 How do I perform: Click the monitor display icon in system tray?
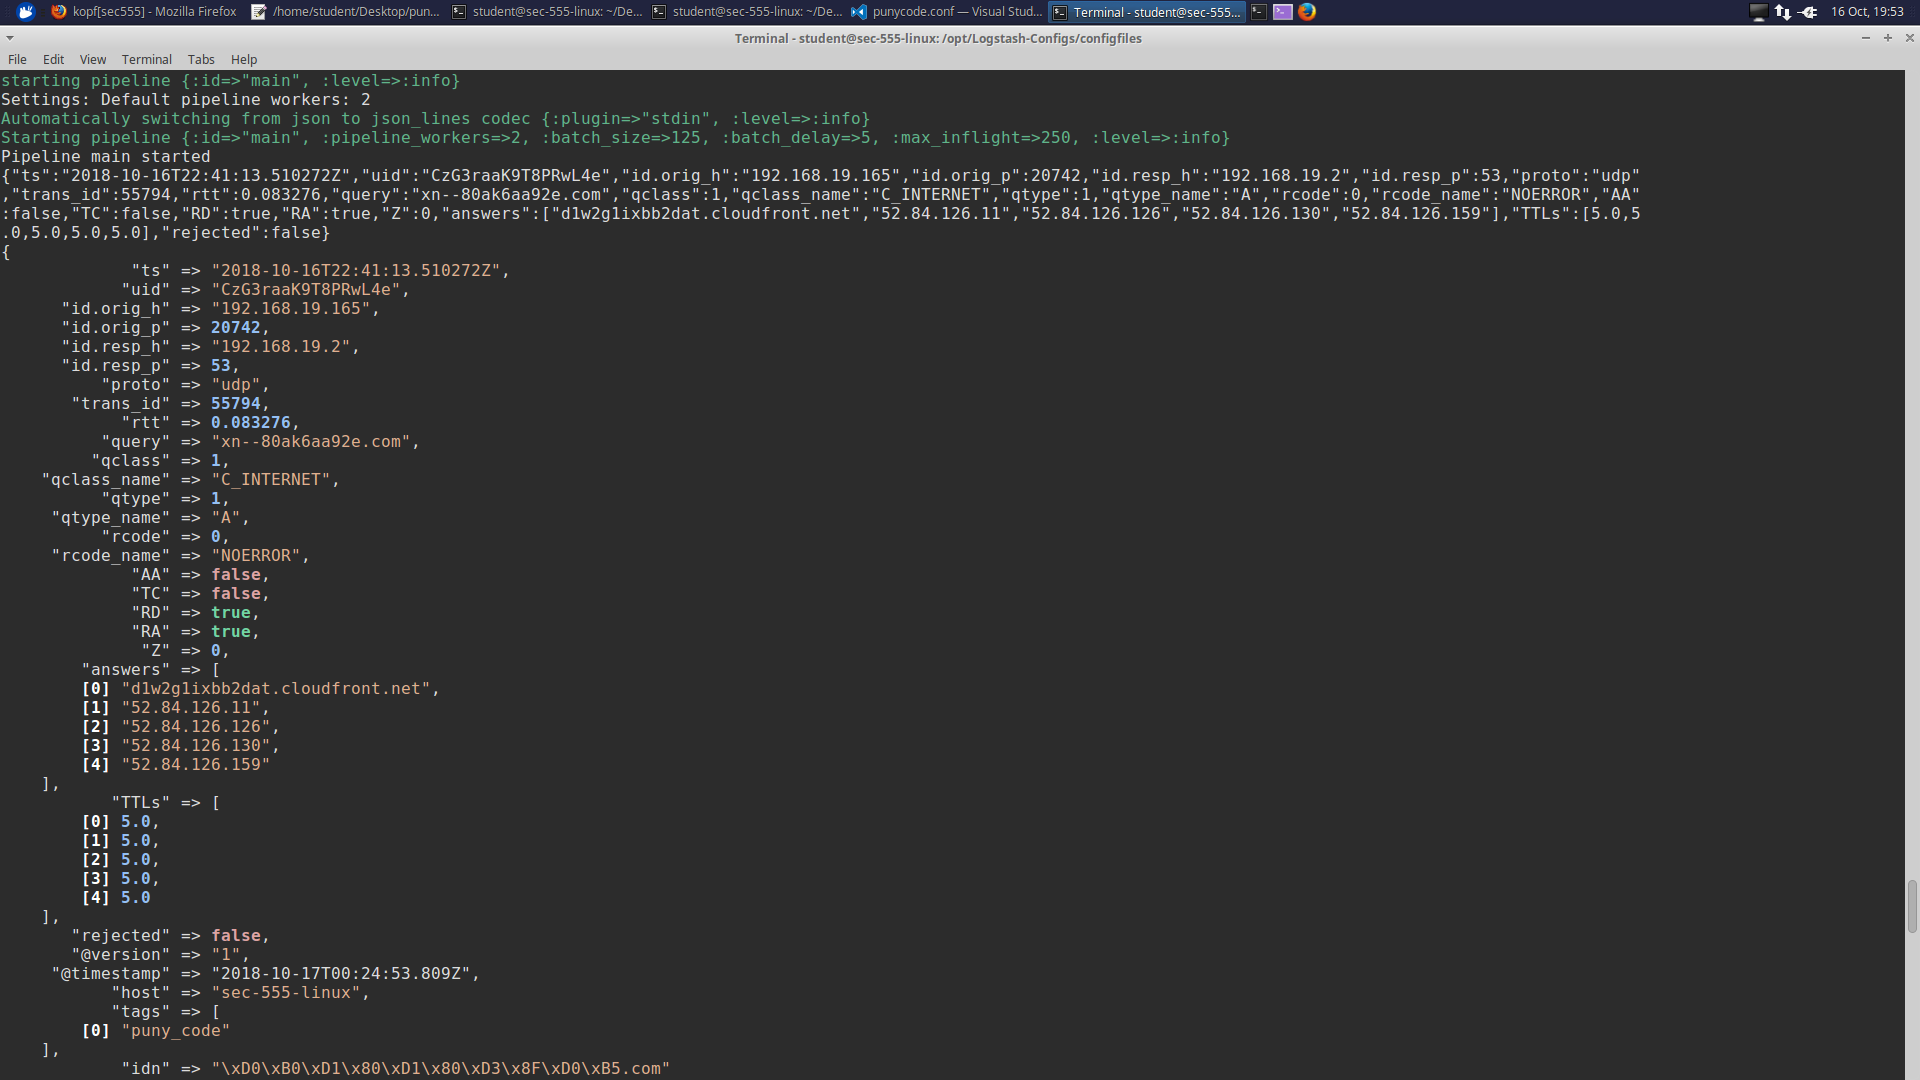[1758, 13]
